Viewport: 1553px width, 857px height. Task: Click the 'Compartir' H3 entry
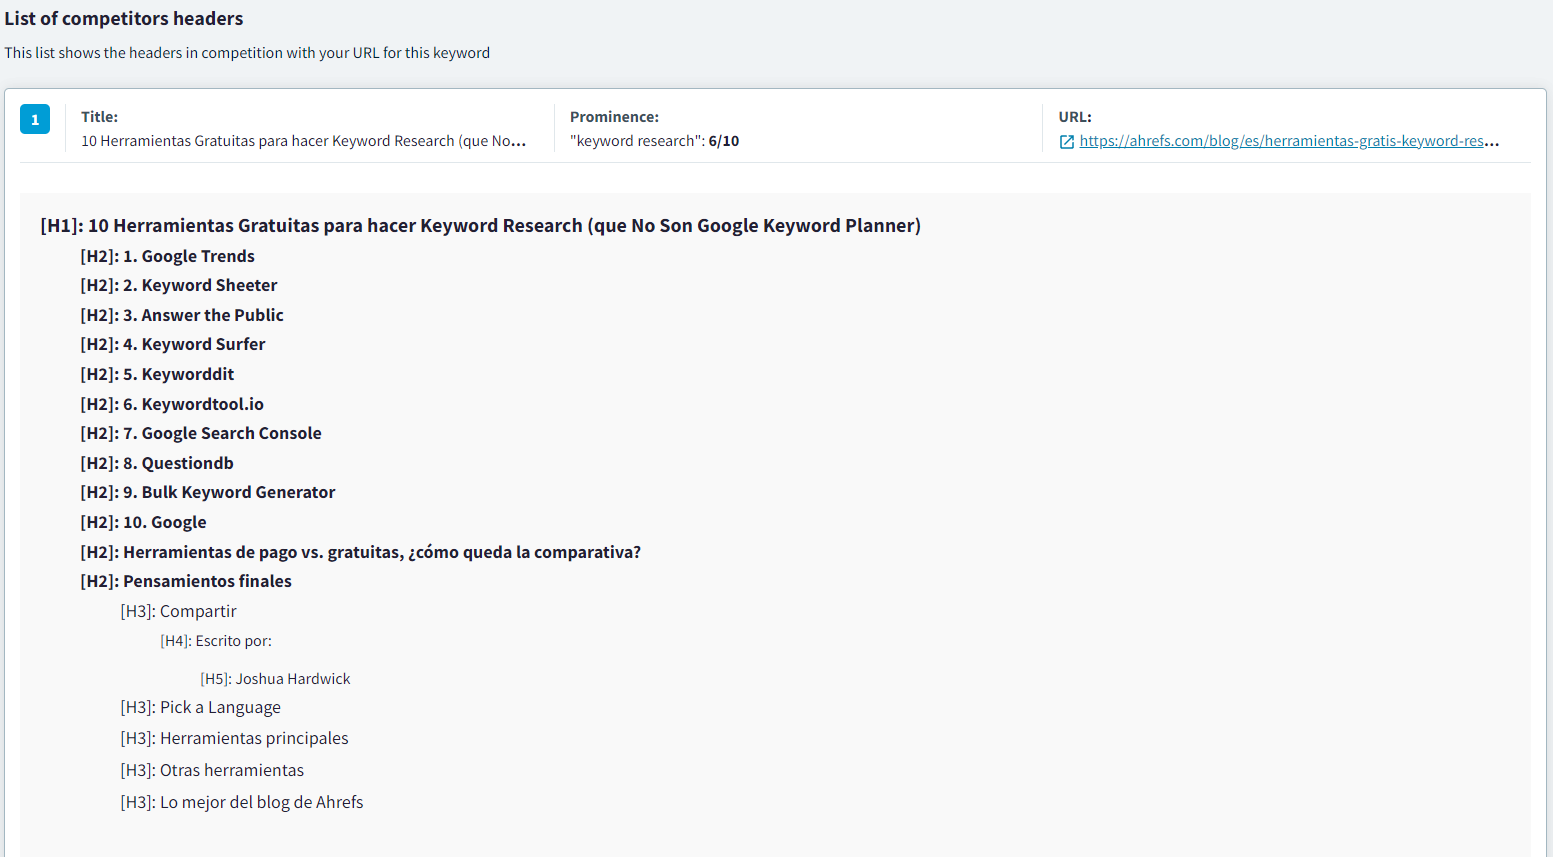[x=178, y=611]
